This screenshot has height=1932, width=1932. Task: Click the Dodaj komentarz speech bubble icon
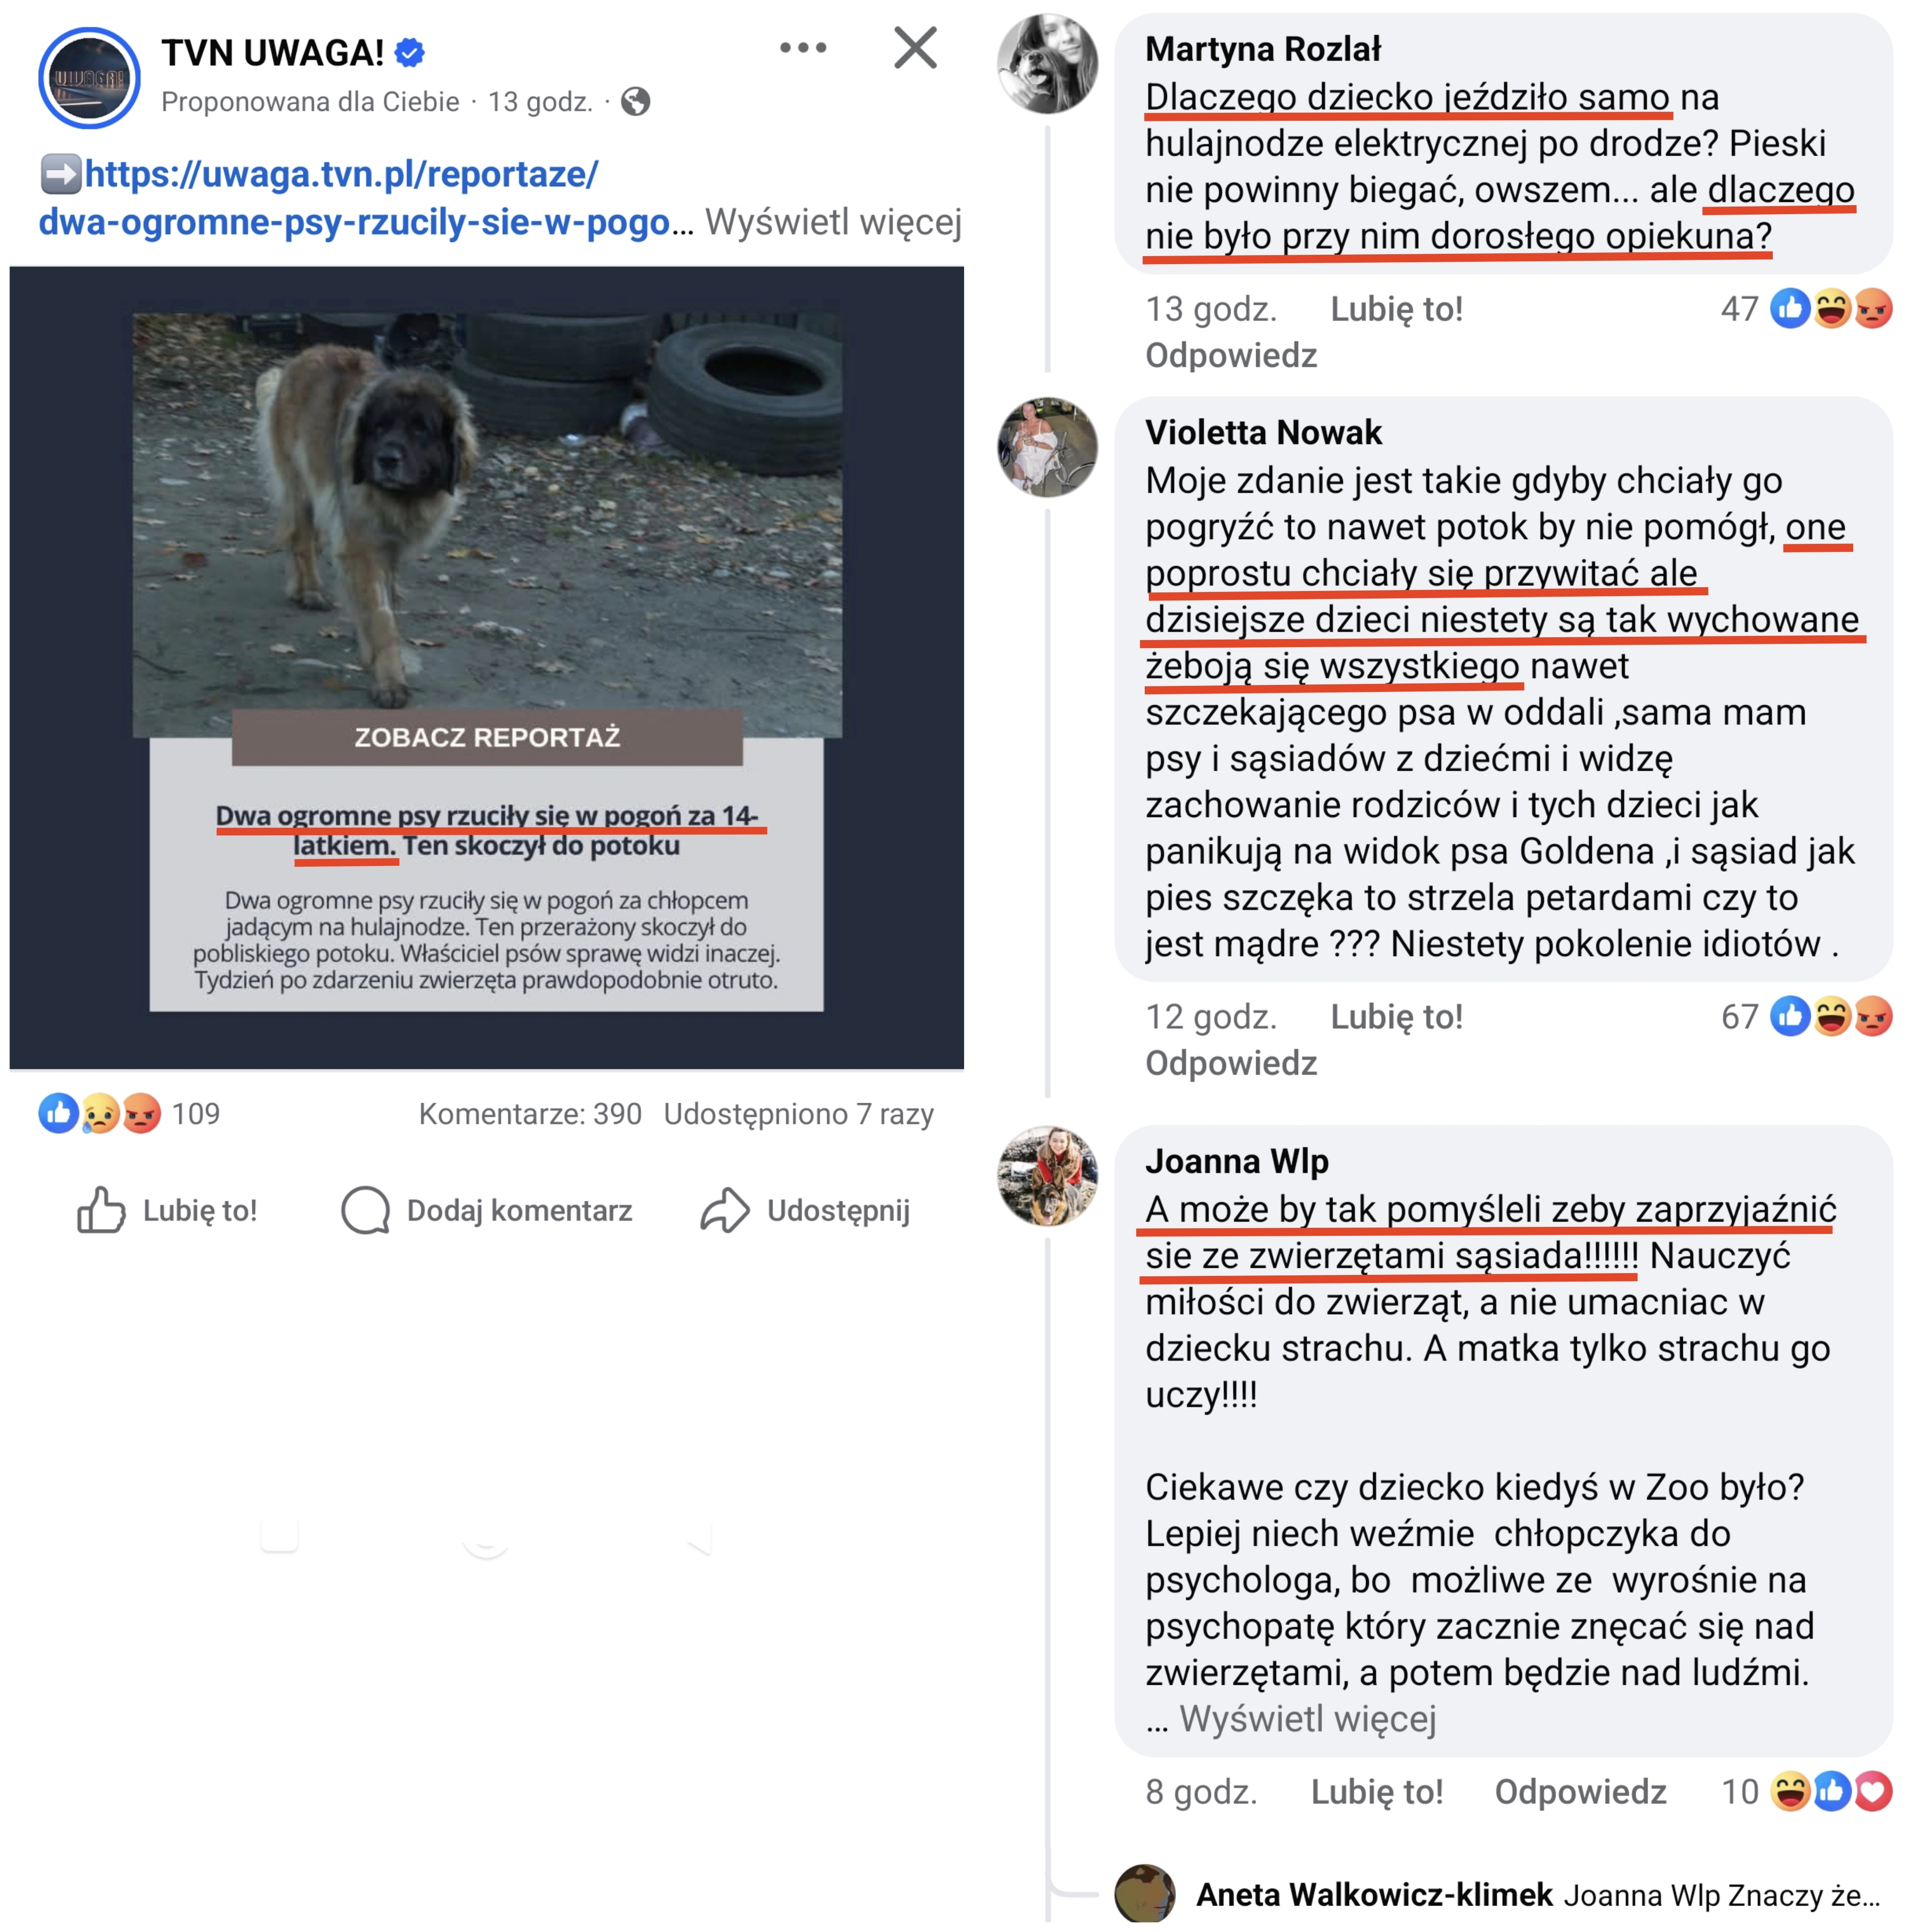[x=365, y=1210]
